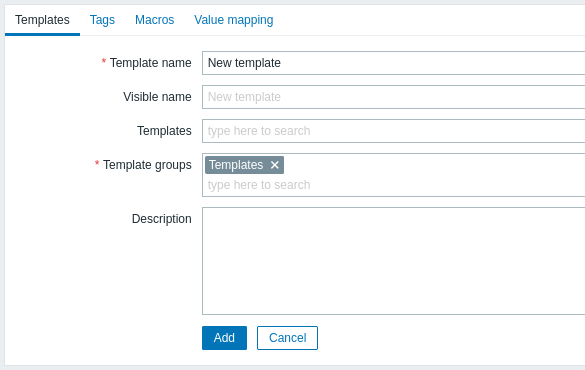
Task: Cancel the new template form
Action: pos(287,338)
